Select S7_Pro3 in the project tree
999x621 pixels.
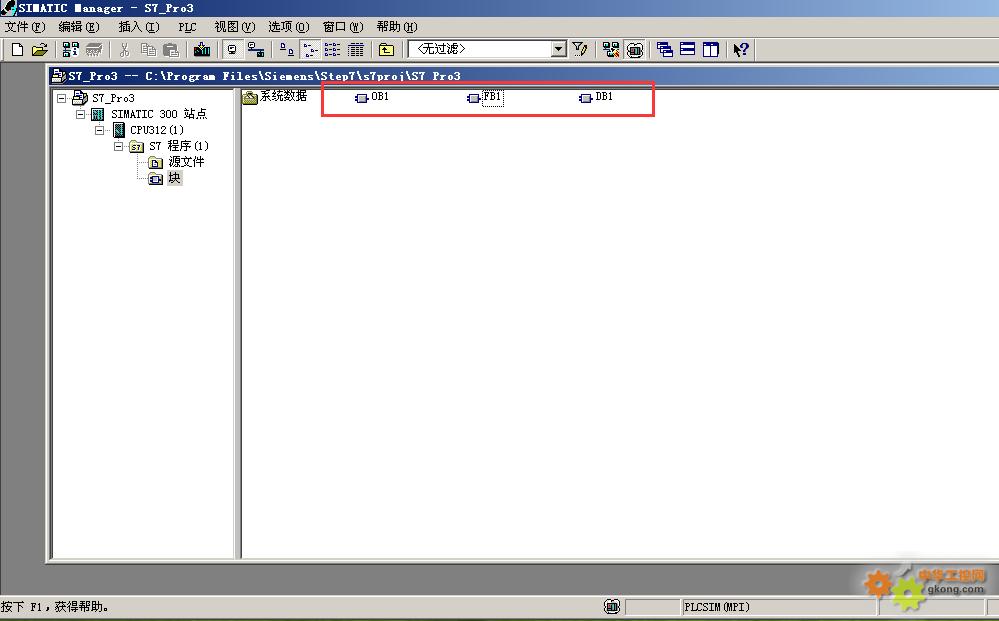coord(113,98)
